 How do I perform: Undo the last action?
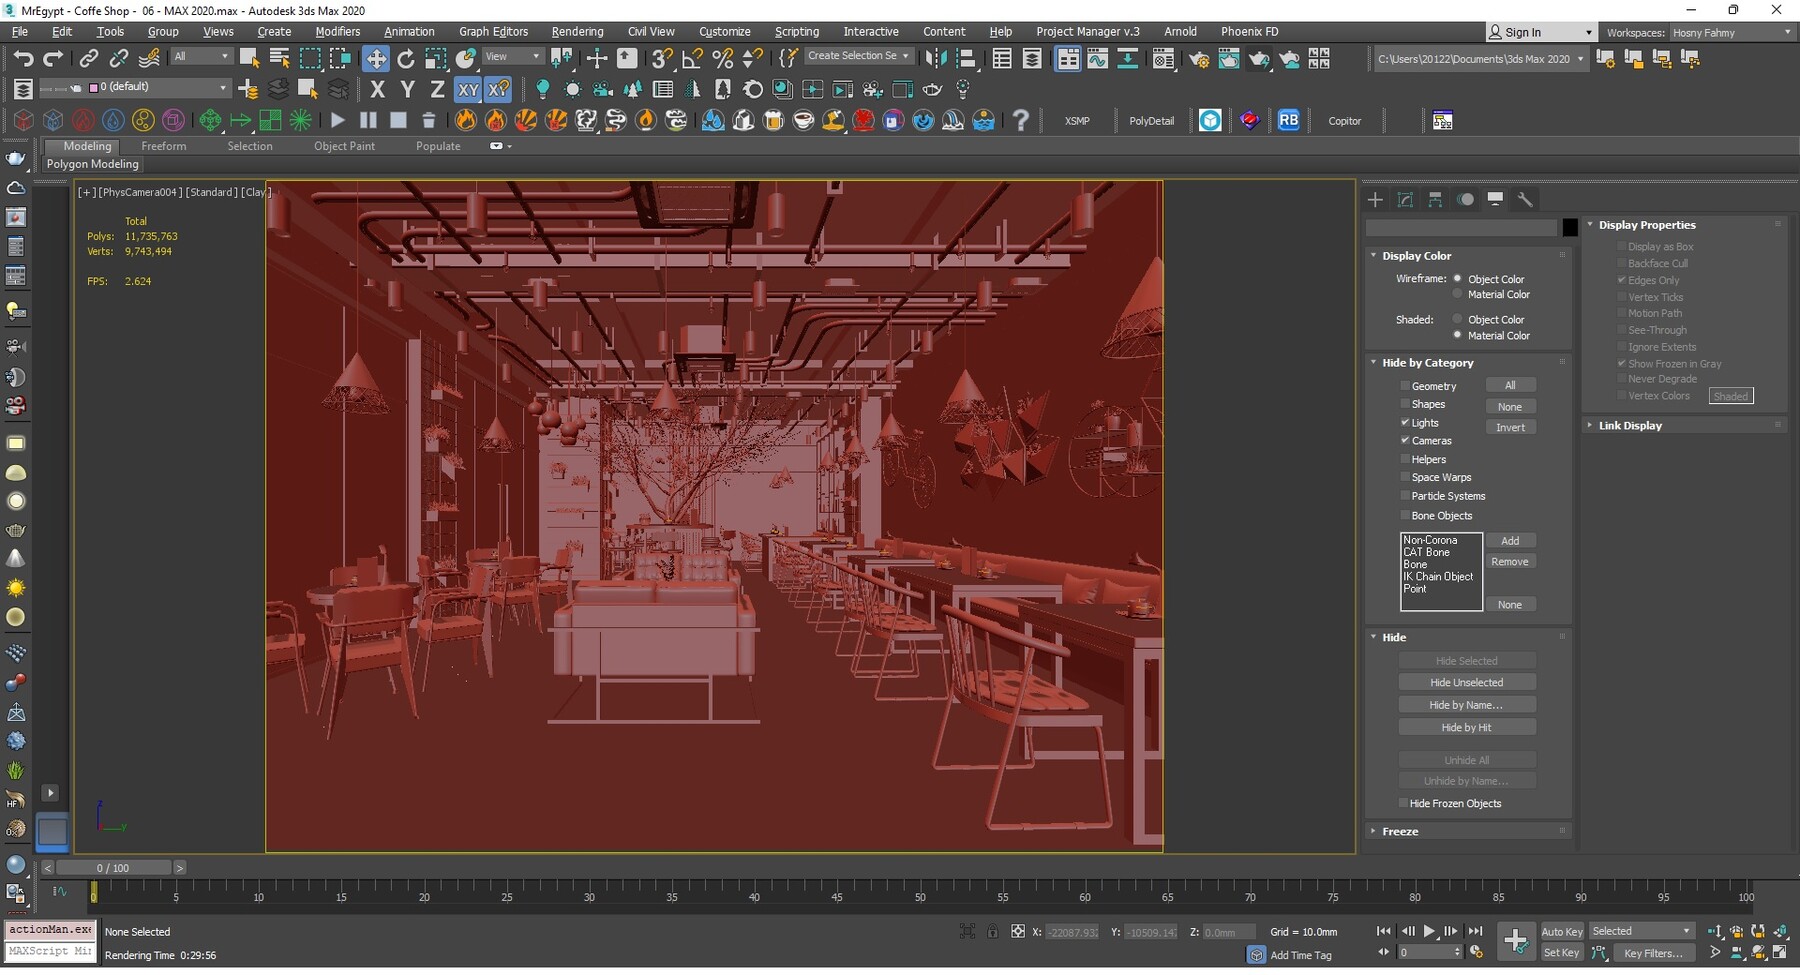tap(24, 58)
